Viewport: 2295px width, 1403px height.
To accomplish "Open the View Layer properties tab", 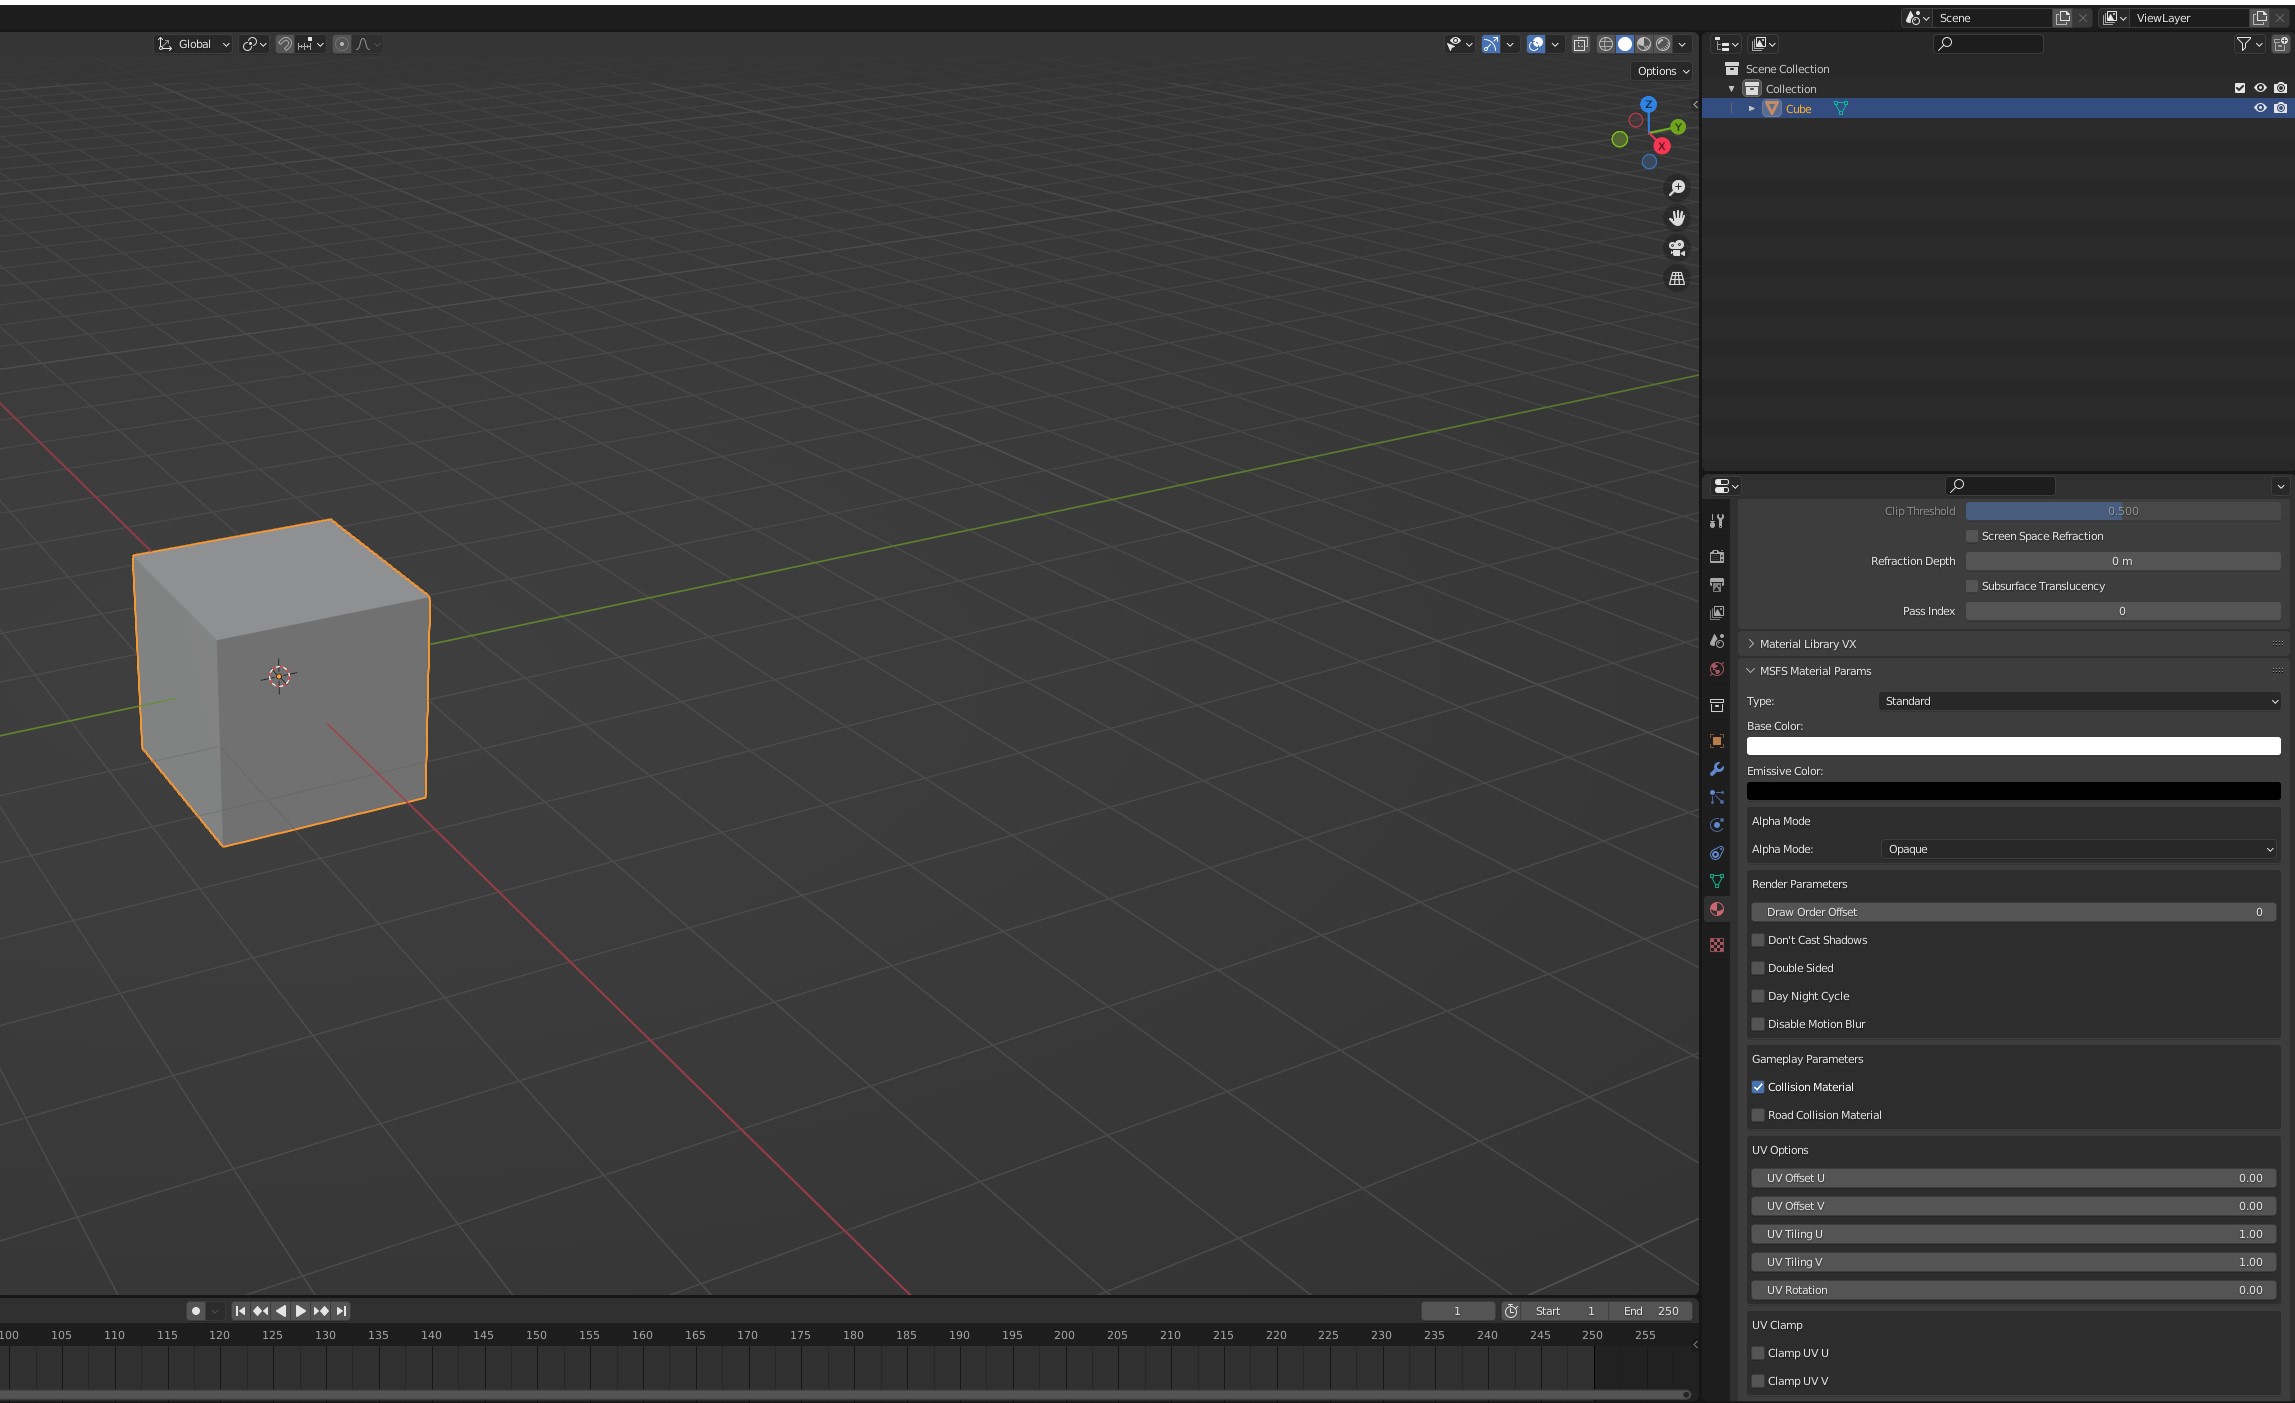I will point(1717,612).
